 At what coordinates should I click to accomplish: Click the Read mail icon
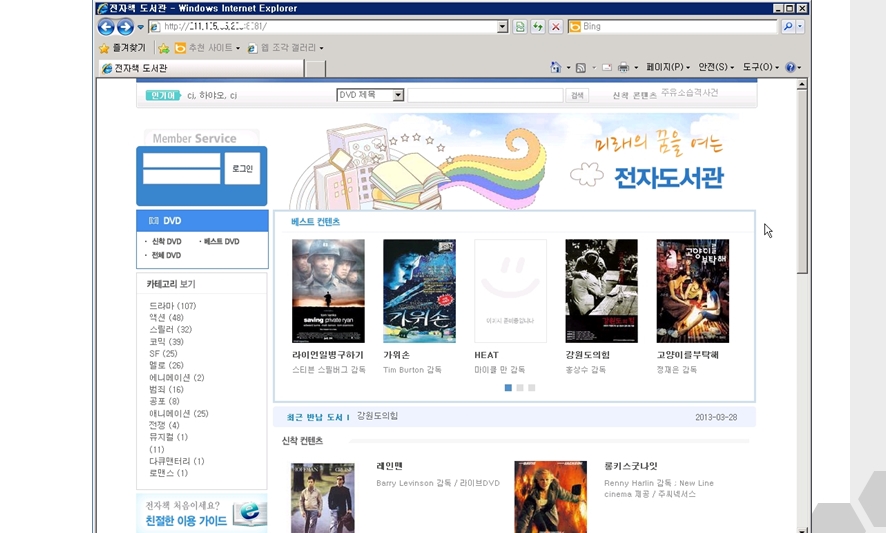606,67
